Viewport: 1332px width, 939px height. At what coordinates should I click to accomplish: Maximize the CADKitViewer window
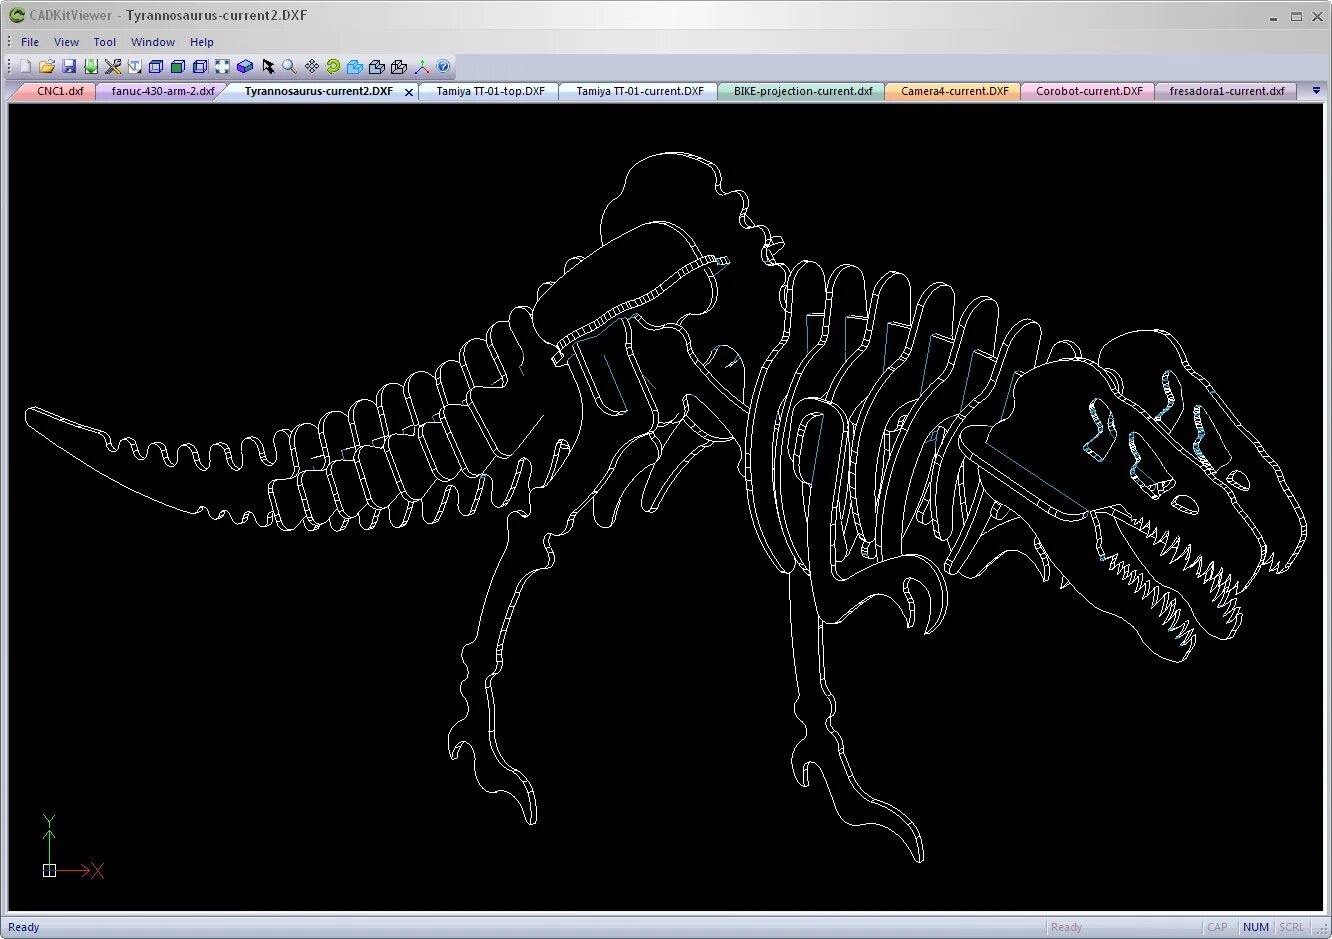[1296, 16]
